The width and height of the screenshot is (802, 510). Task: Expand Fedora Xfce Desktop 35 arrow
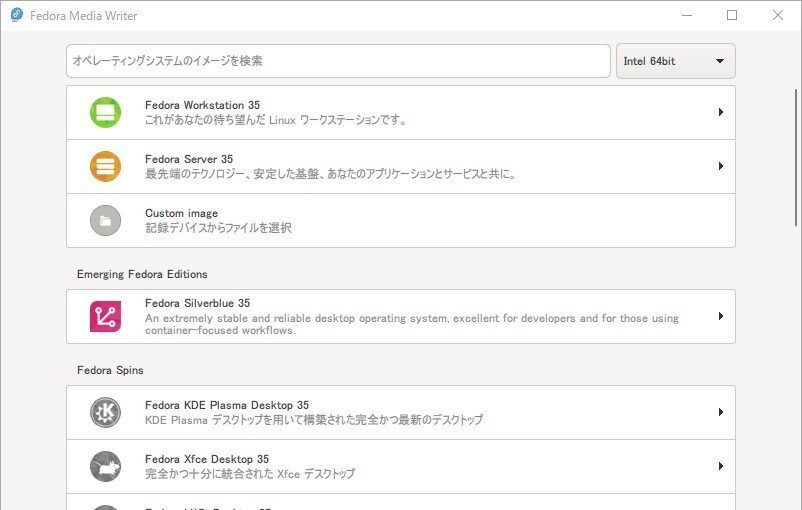coord(720,466)
